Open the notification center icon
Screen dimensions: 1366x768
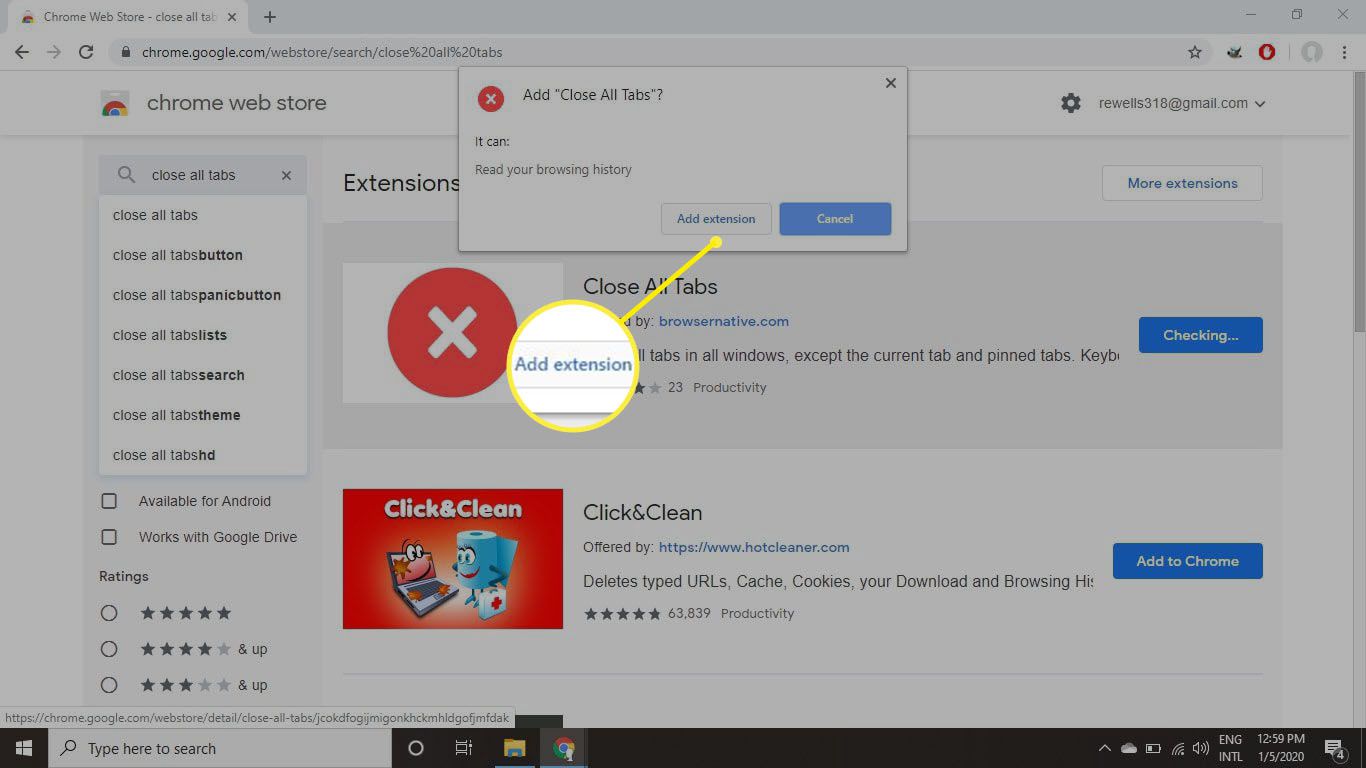[x=1335, y=748]
